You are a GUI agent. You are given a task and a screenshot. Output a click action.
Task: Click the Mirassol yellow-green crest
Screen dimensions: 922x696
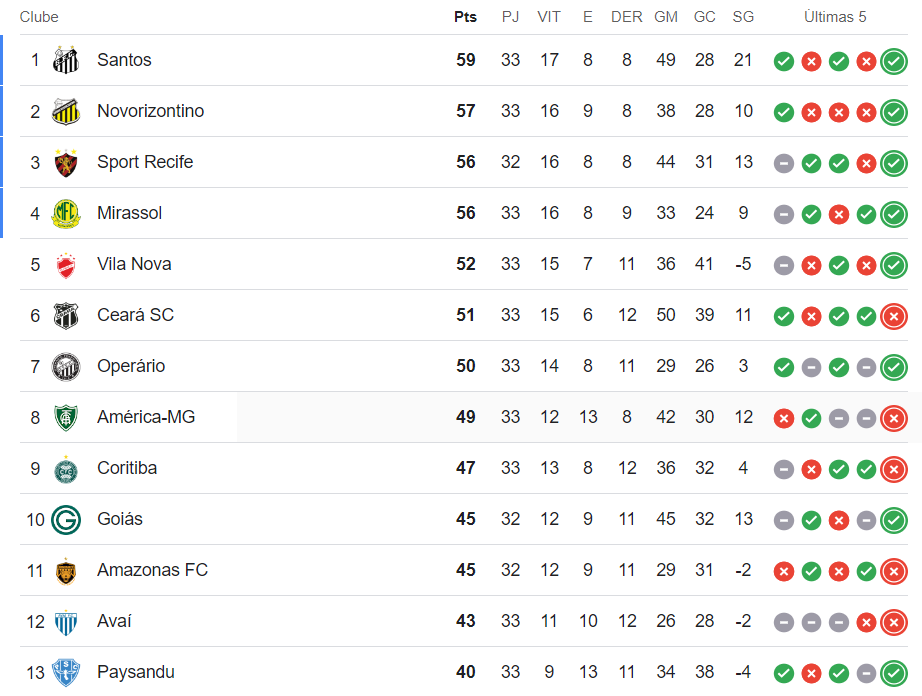[x=66, y=213]
